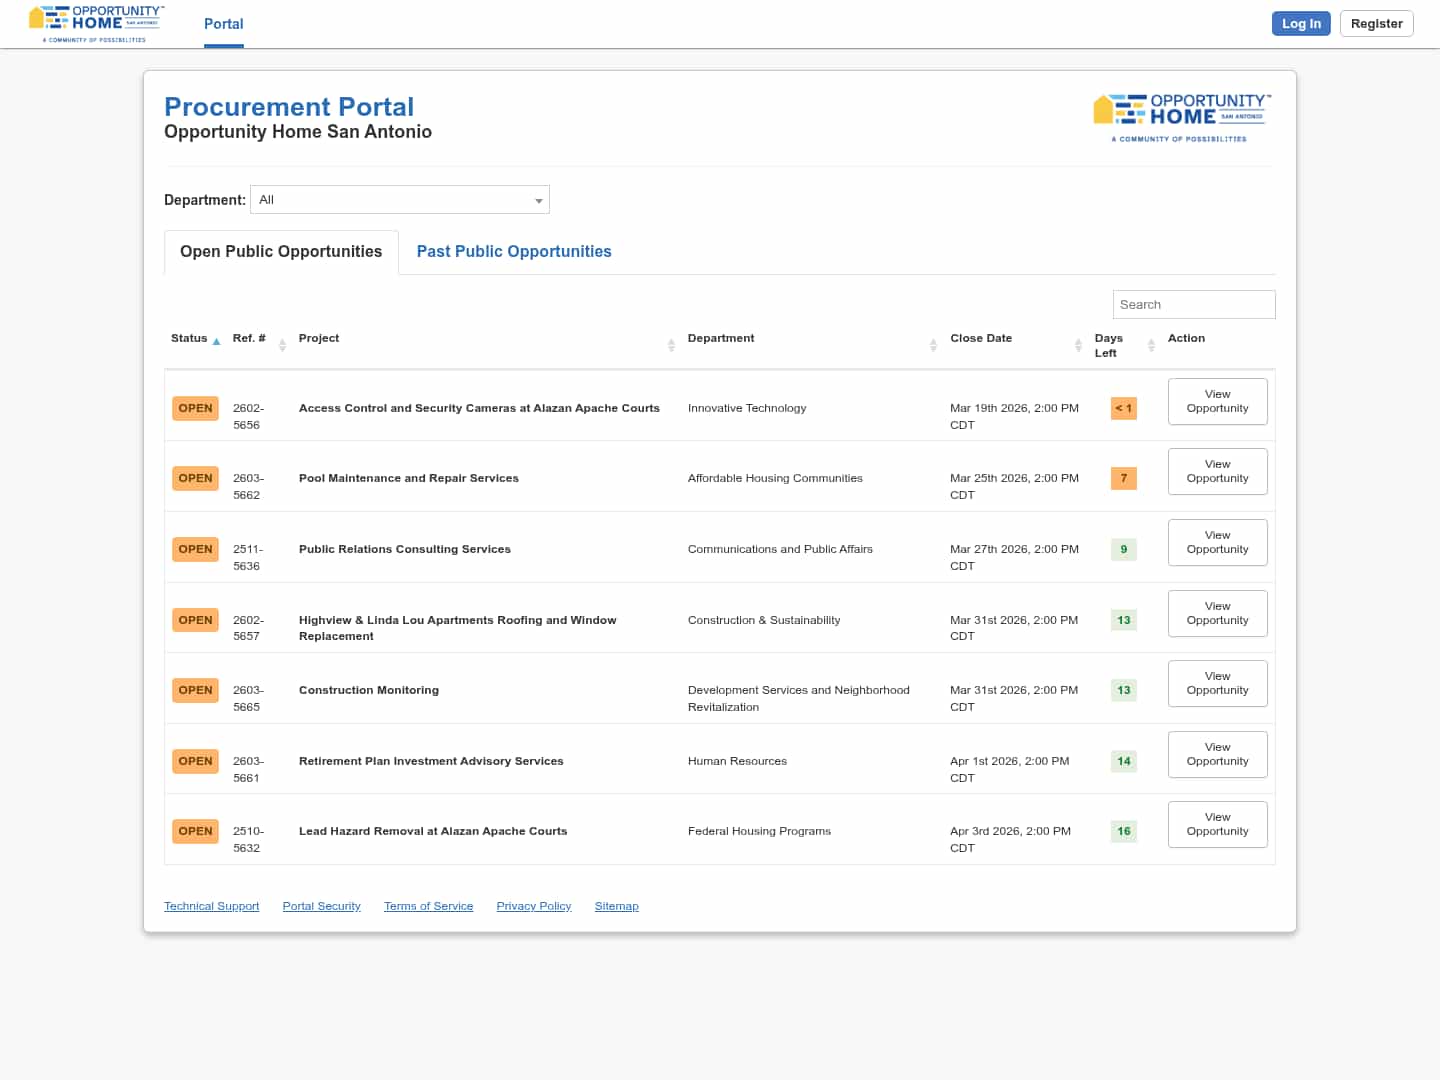
Task: Click the Opportunity Home logo beside portal title
Action: tap(1182, 117)
